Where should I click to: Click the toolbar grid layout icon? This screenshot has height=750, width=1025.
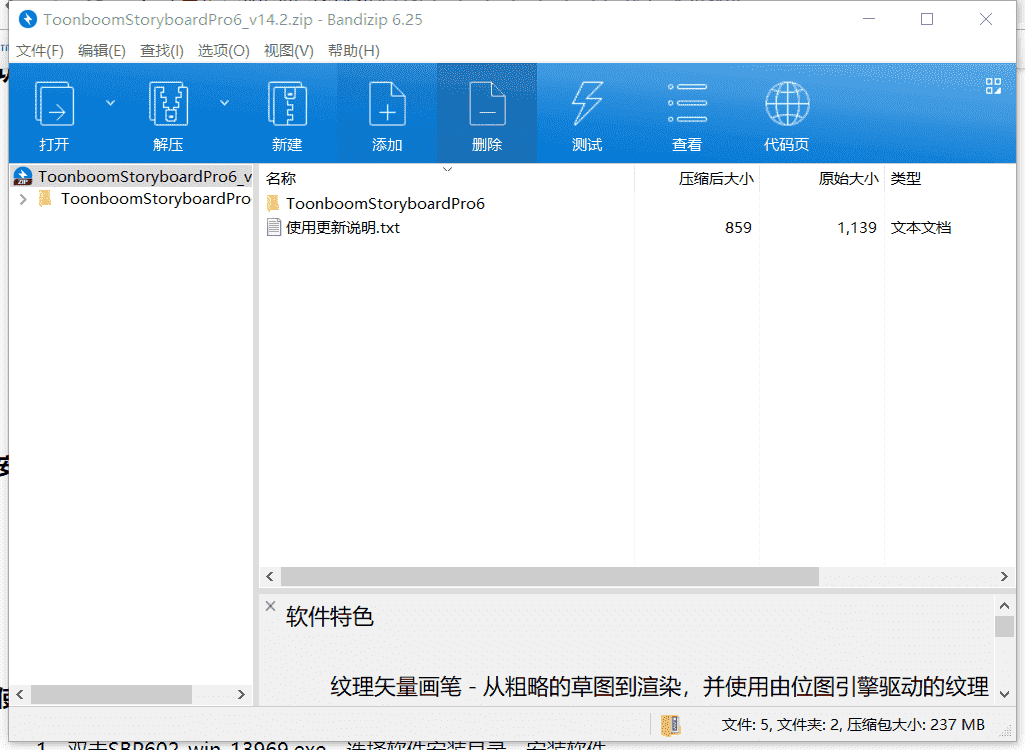(993, 86)
